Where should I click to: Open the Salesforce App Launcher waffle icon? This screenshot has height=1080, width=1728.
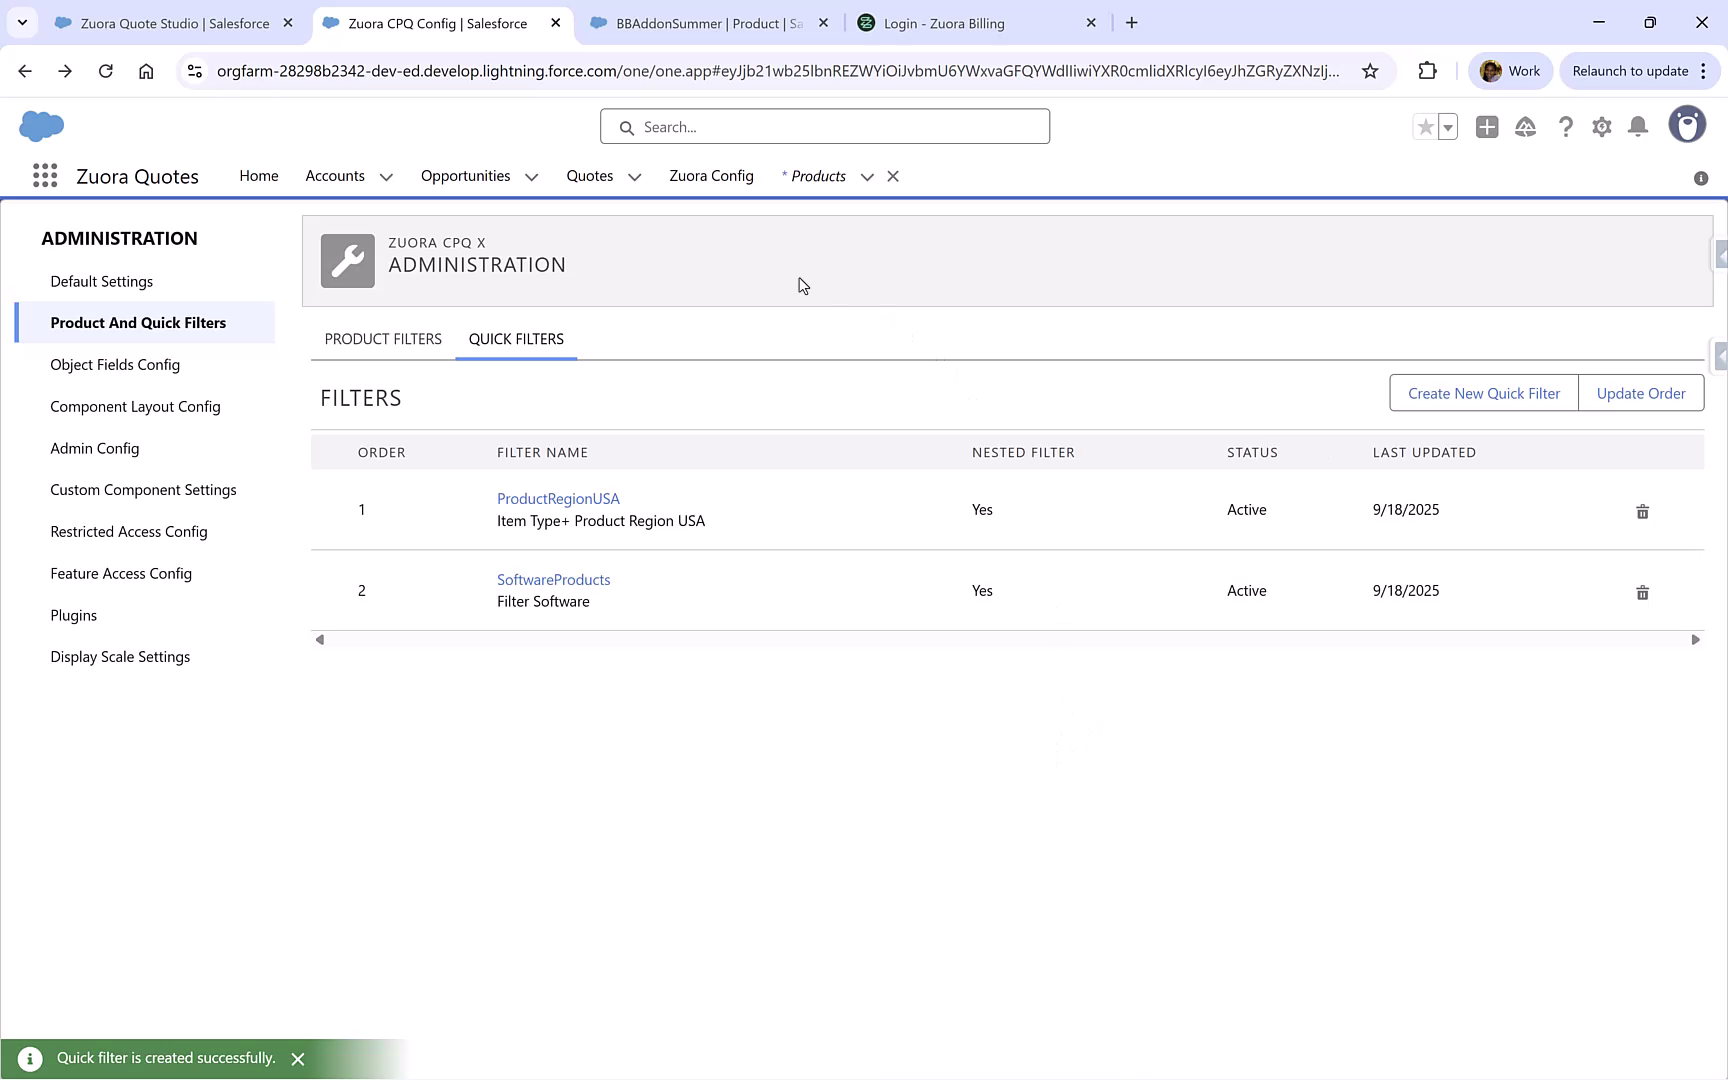click(x=44, y=175)
